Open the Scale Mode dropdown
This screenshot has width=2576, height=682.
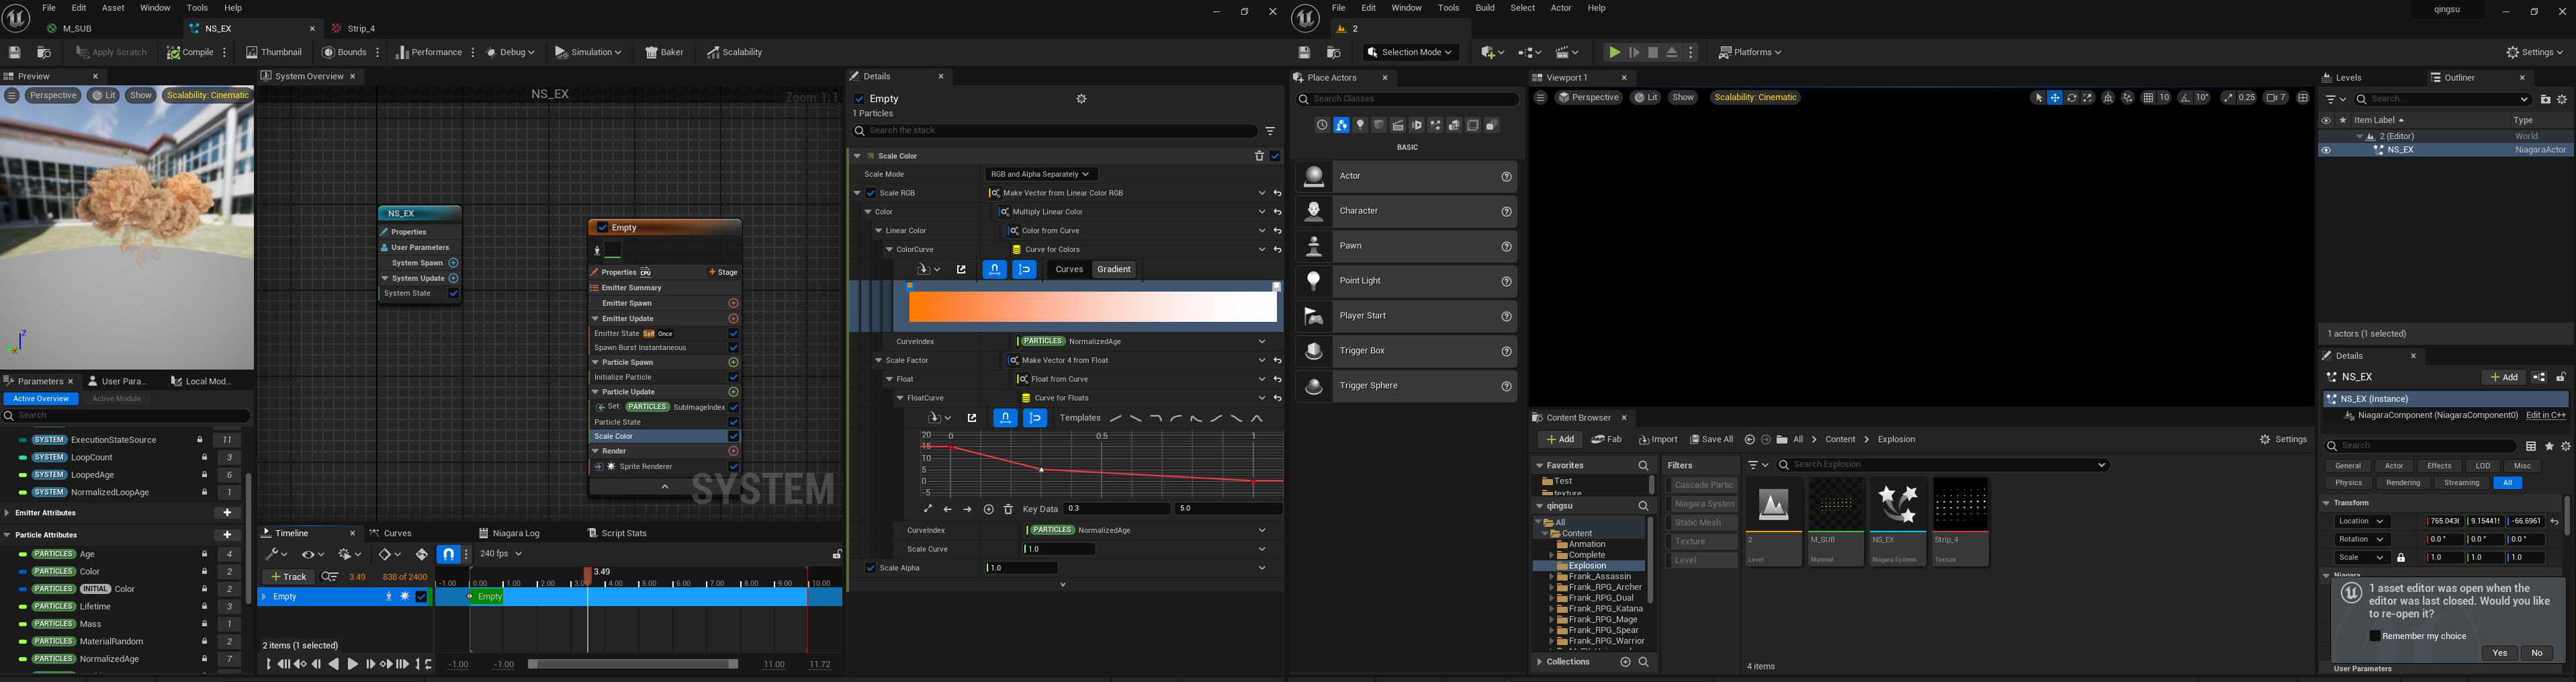tap(1041, 174)
